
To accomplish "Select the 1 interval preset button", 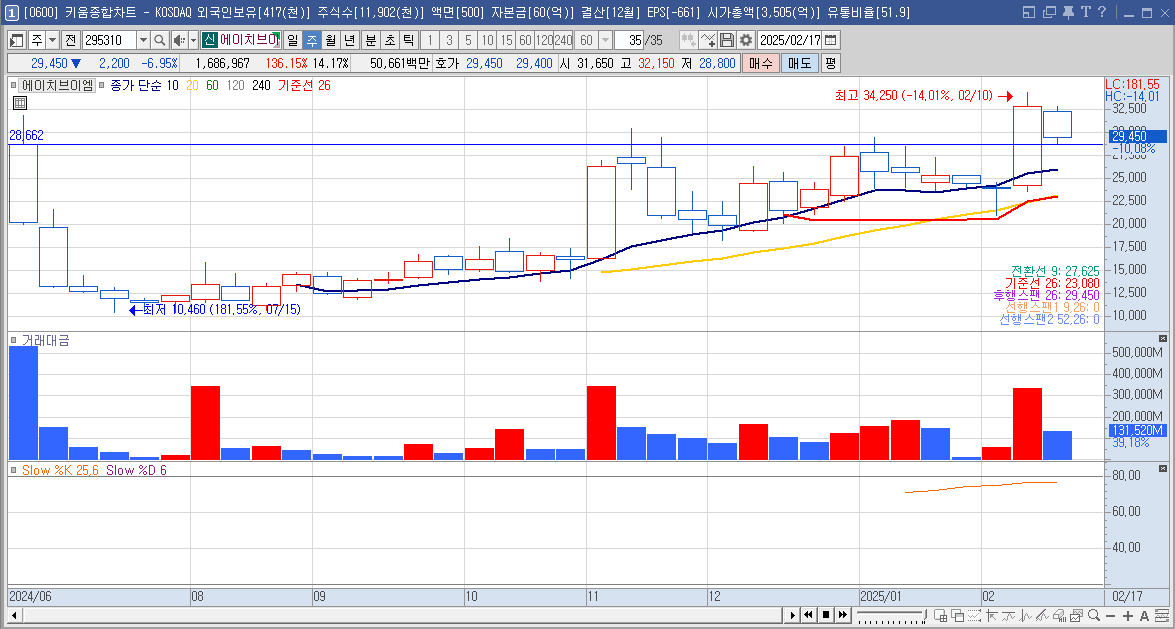I will point(429,40).
